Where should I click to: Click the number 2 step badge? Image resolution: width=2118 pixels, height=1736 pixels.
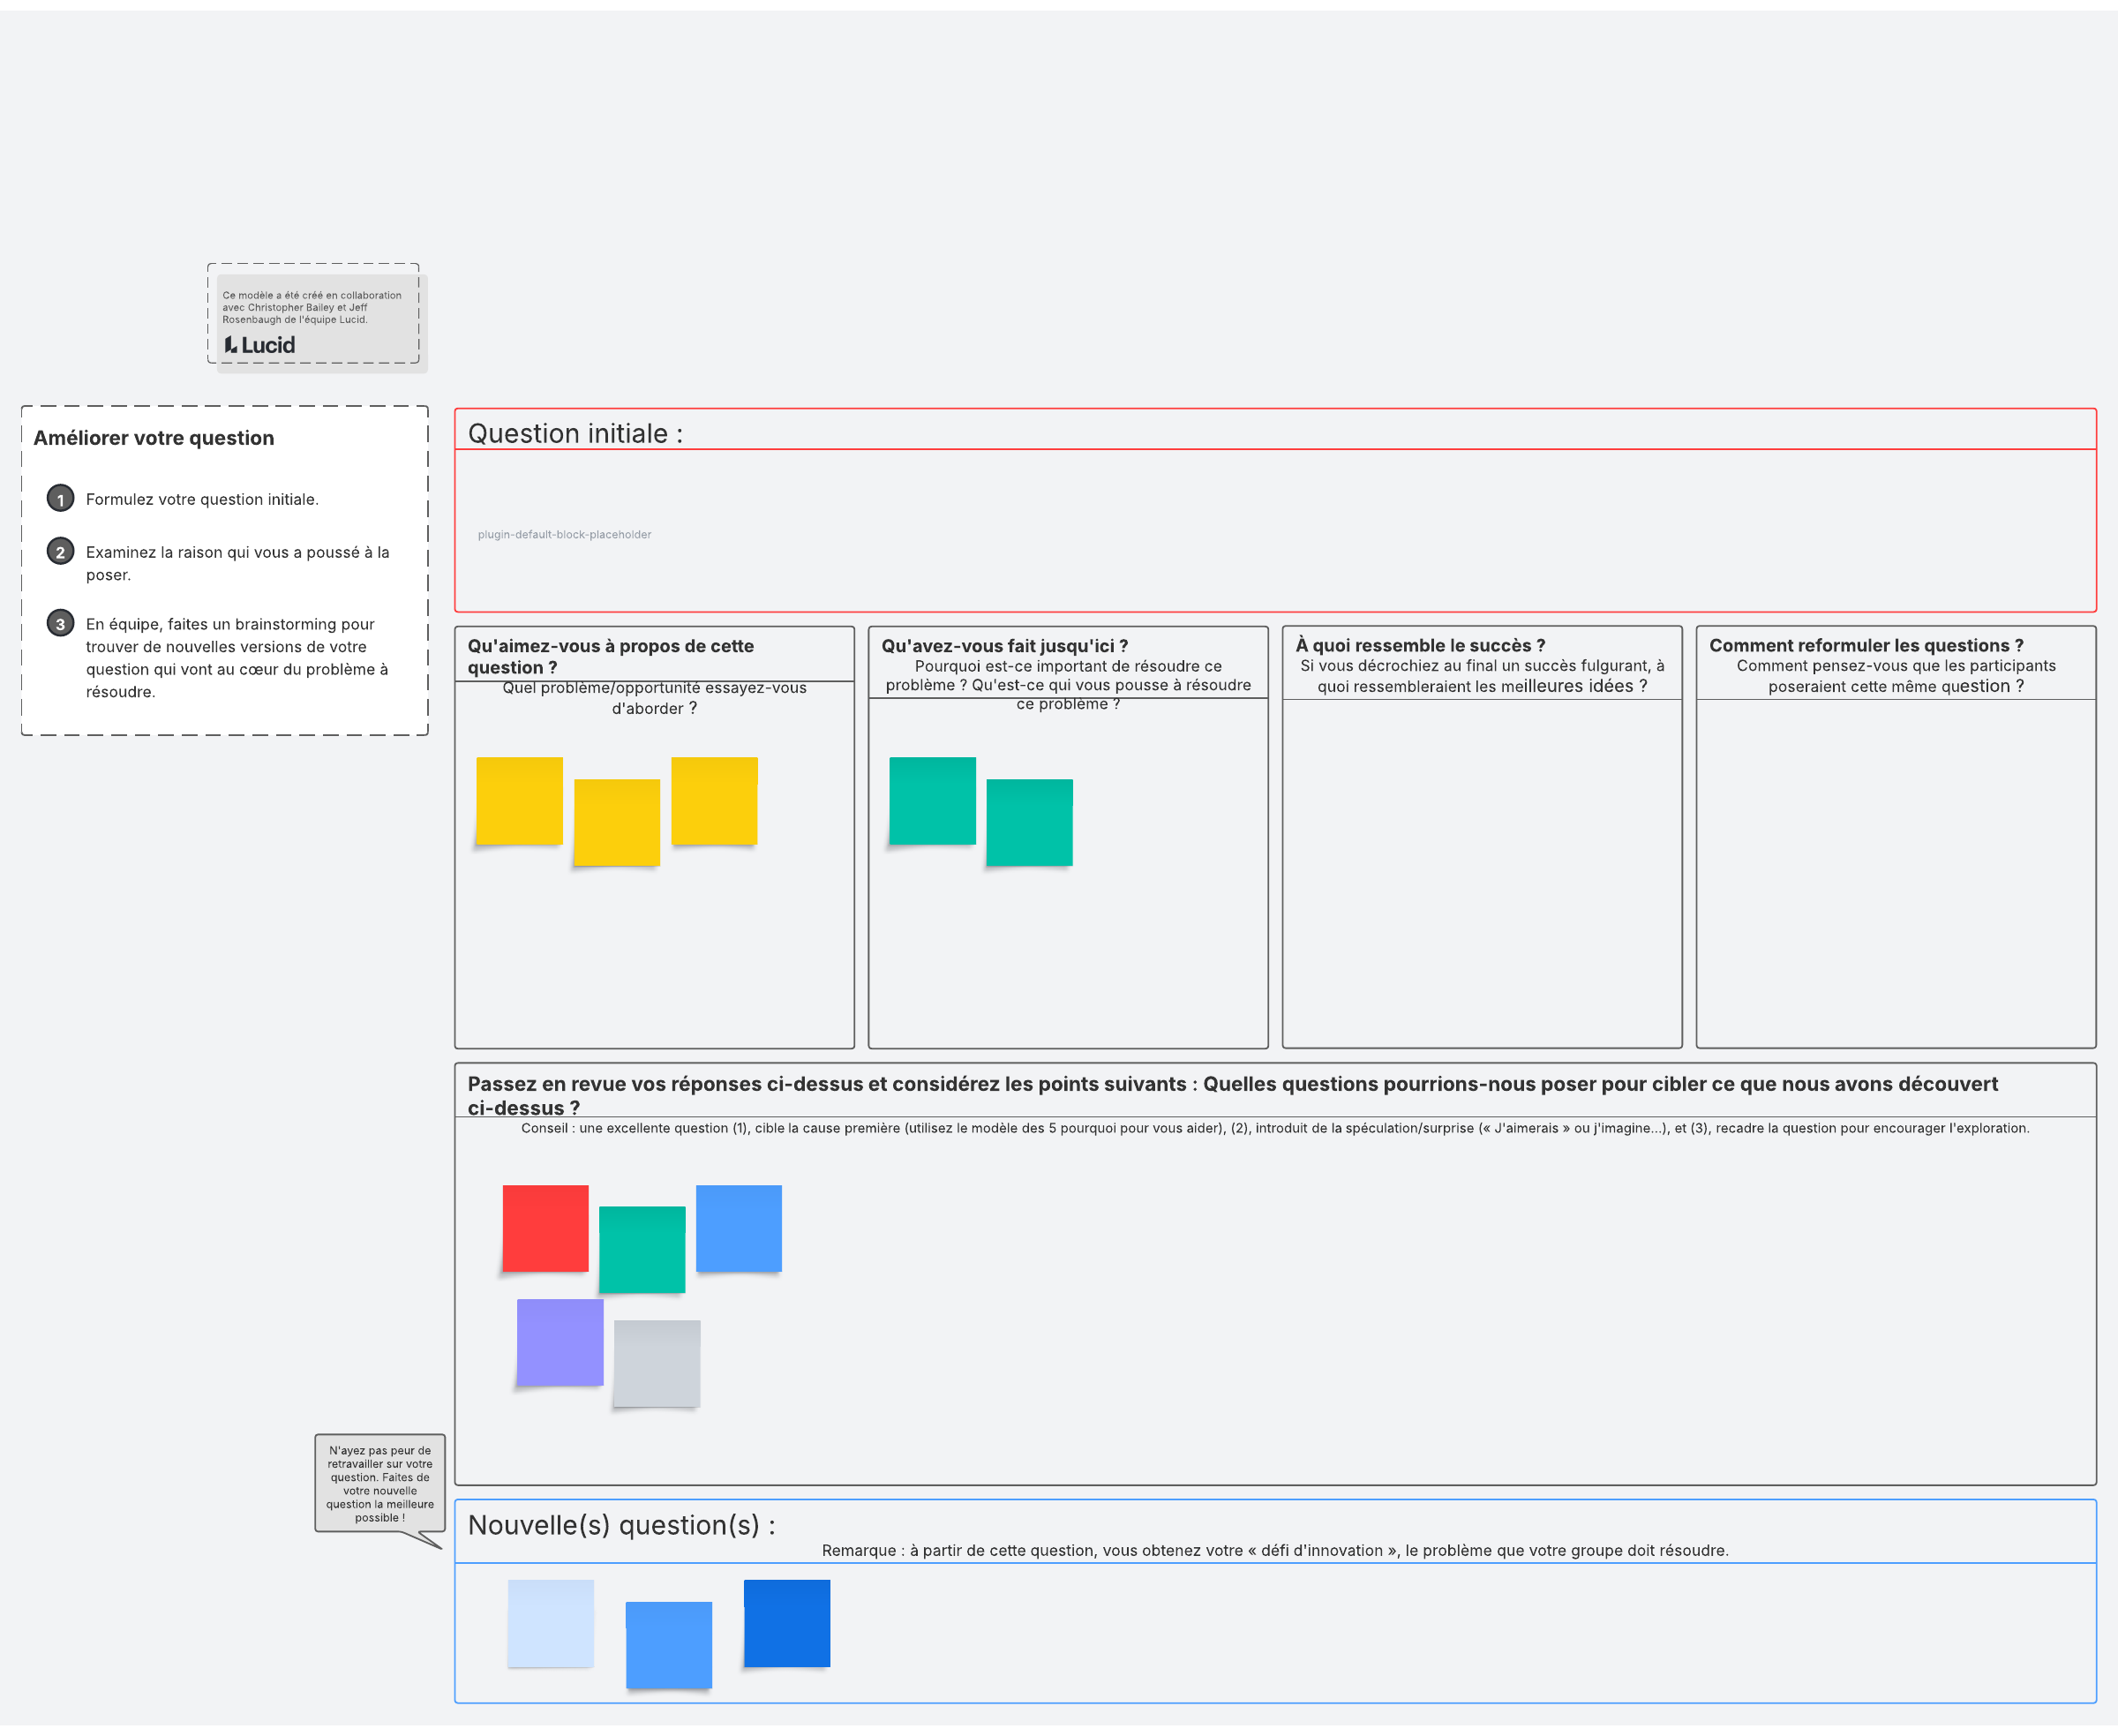point(60,552)
